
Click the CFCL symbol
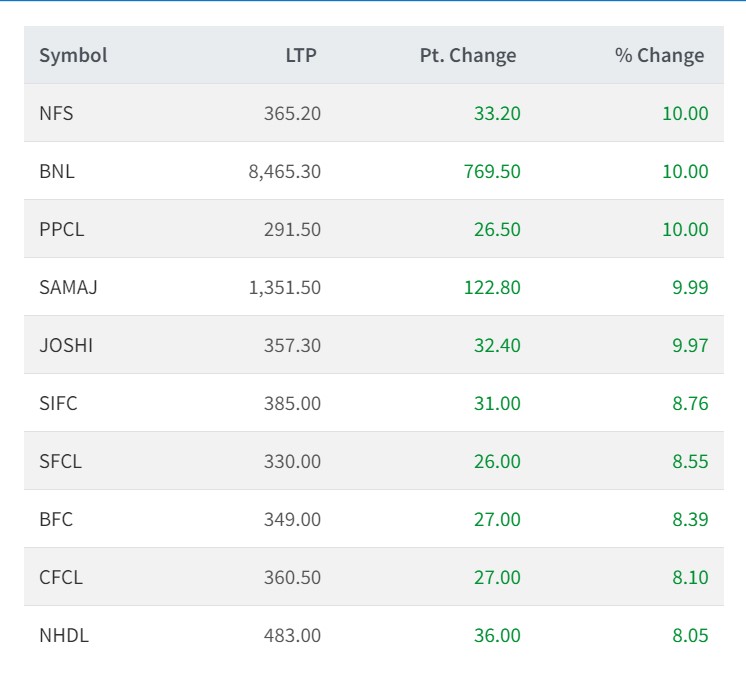[61, 577]
